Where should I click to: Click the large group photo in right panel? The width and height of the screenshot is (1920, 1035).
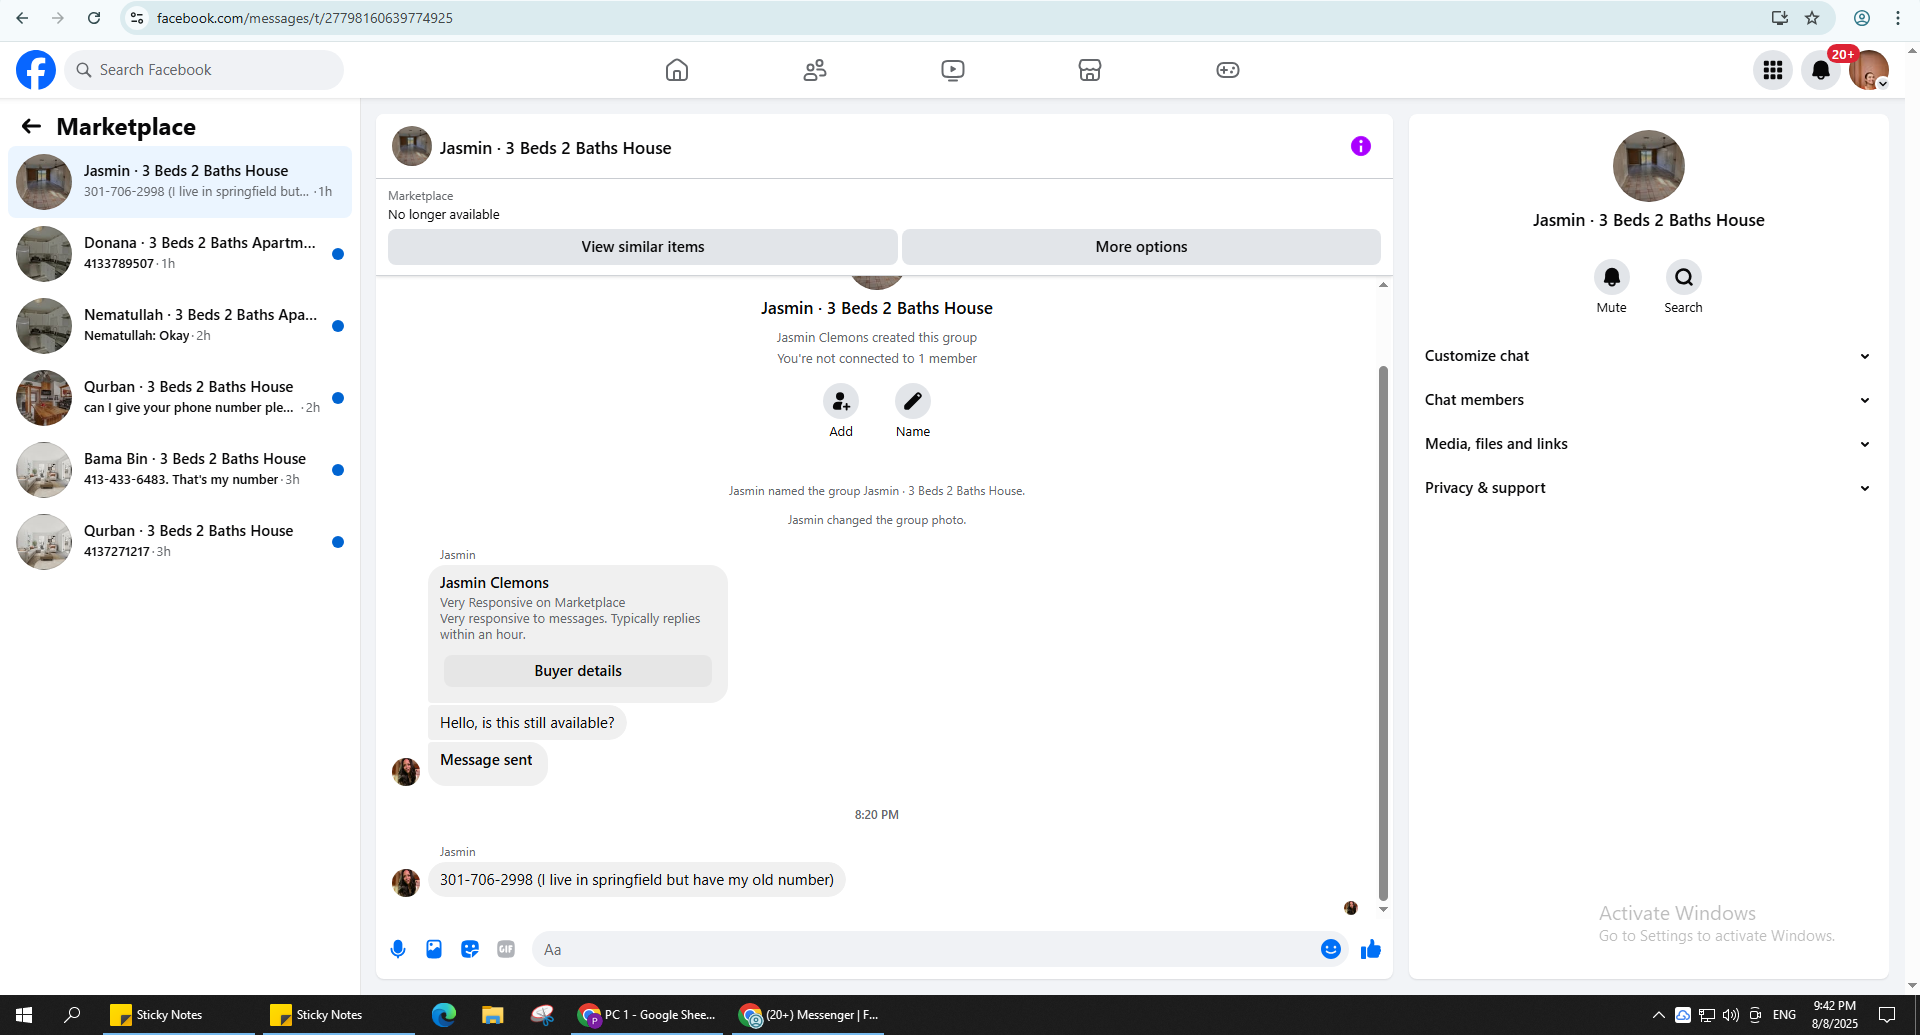[x=1648, y=166]
